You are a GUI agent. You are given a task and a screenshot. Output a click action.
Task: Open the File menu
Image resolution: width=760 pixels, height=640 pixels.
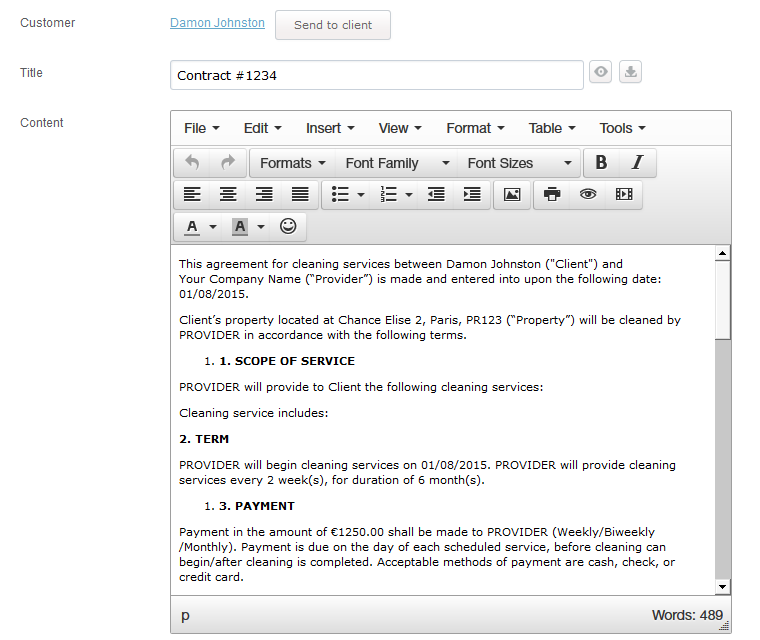click(x=202, y=128)
